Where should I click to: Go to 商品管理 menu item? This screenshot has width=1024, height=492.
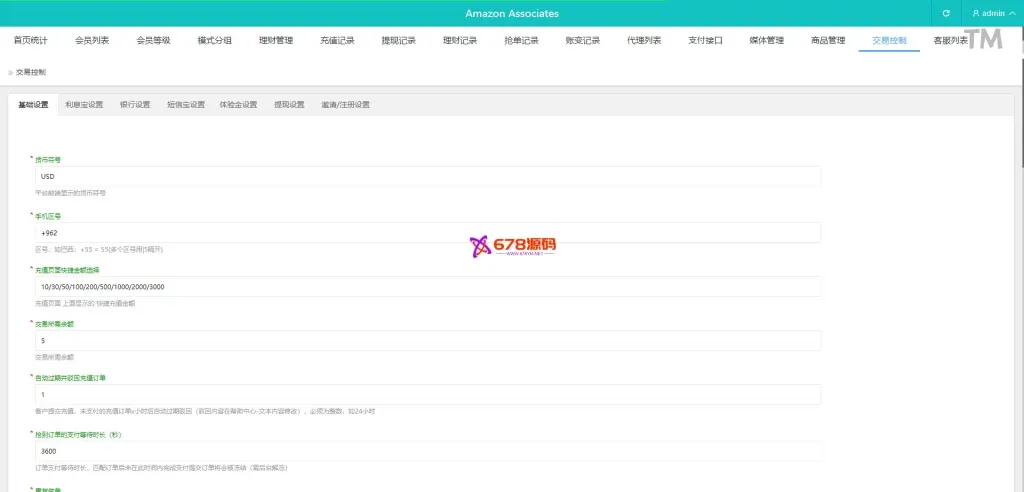click(x=828, y=41)
